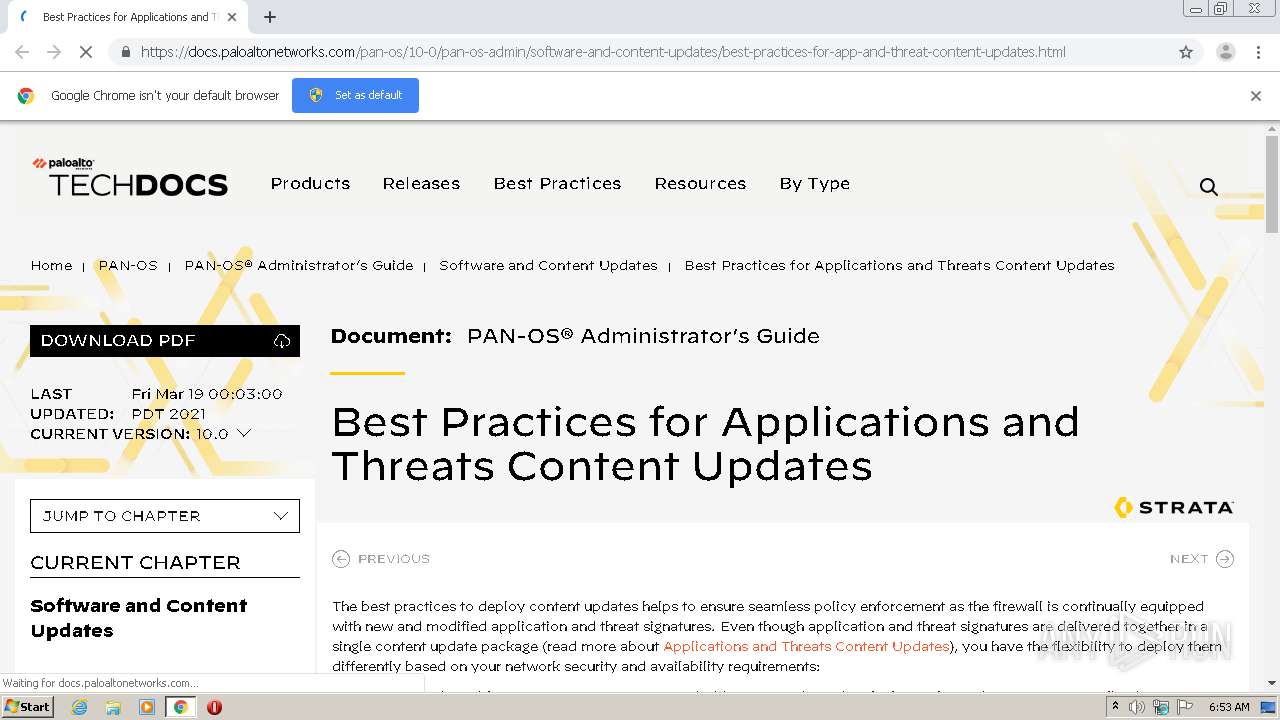Screen dimensions: 1280x720
Task: Click the 6:53 AM clock
Action: coord(1230,707)
